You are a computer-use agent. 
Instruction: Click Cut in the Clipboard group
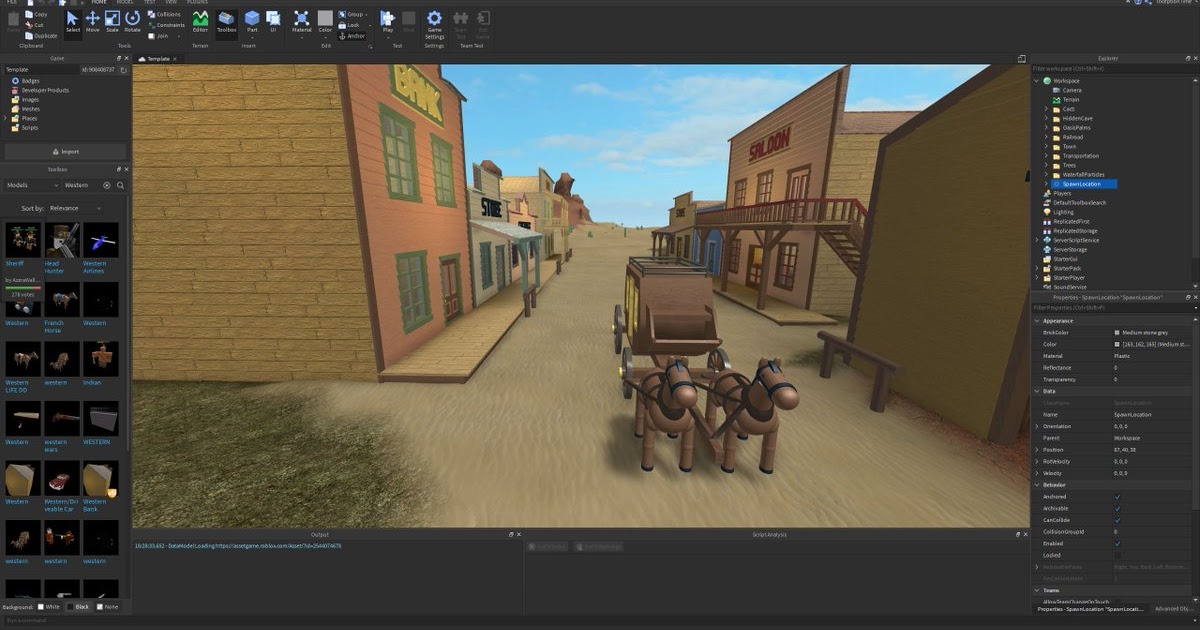pyautogui.click(x=34, y=24)
